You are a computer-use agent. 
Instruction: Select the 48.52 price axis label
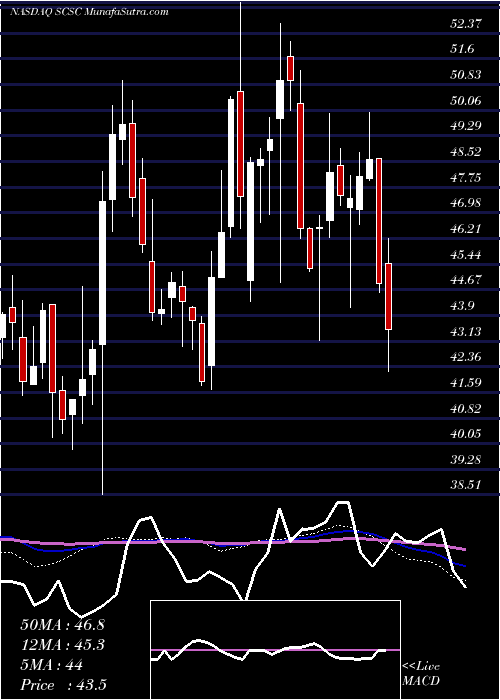click(x=466, y=152)
